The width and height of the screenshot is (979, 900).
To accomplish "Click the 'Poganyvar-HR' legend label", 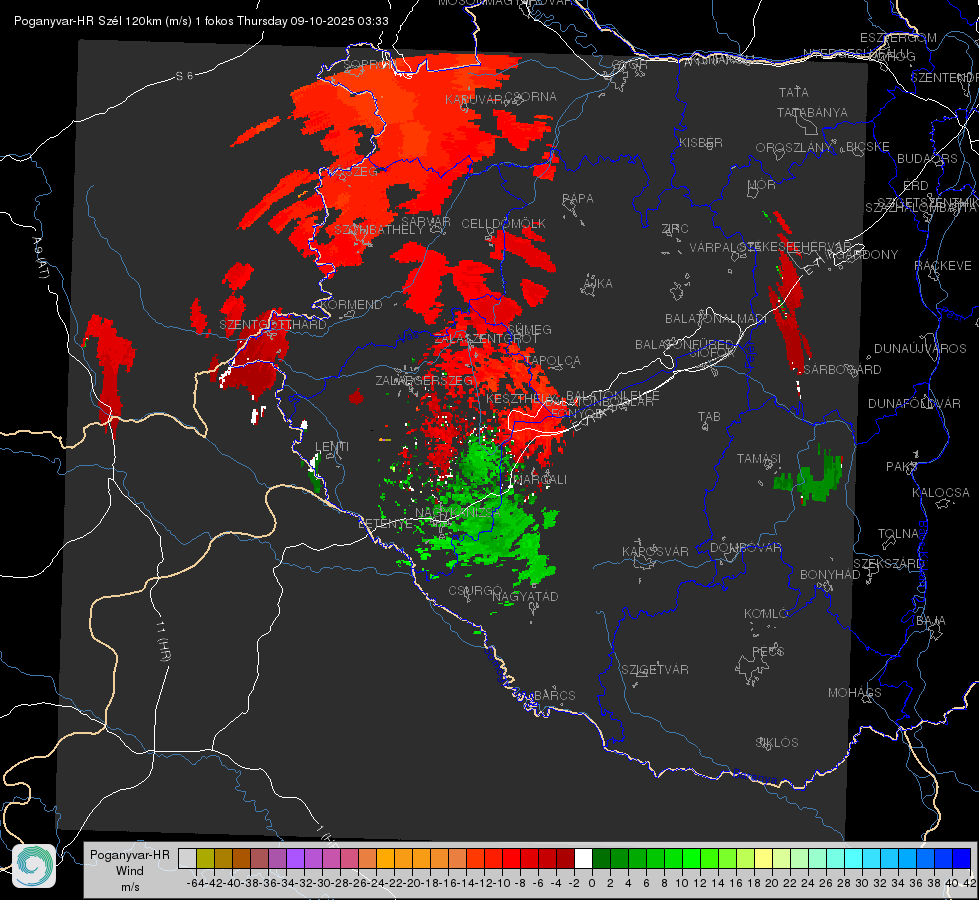I will click(130, 854).
